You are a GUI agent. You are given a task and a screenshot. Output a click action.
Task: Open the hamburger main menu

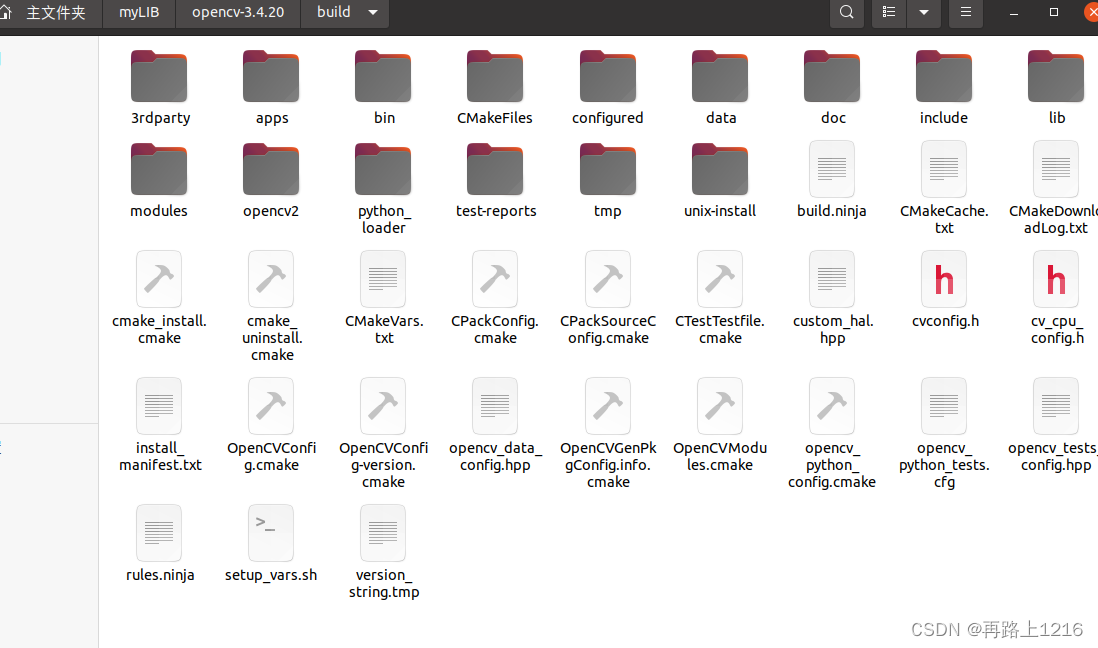[966, 13]
